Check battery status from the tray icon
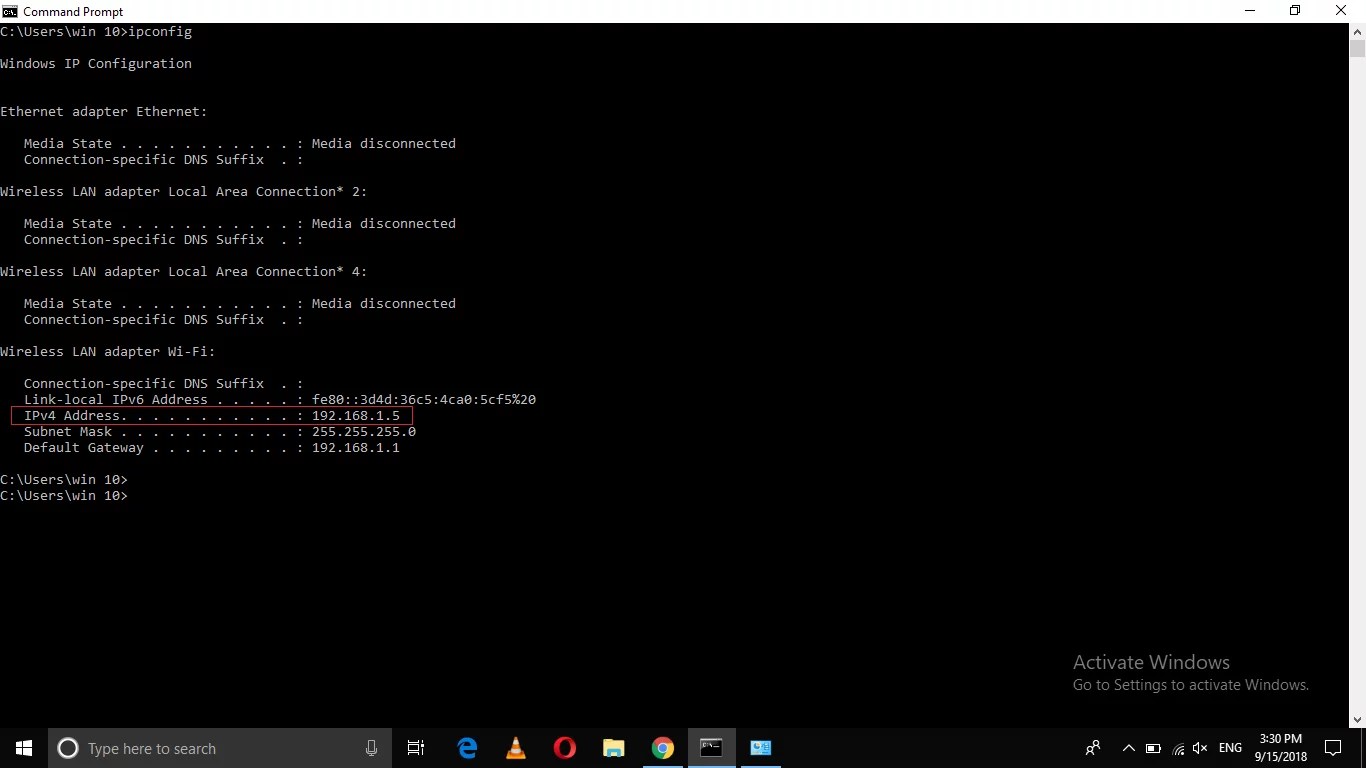 click(x=1153, y=748)
